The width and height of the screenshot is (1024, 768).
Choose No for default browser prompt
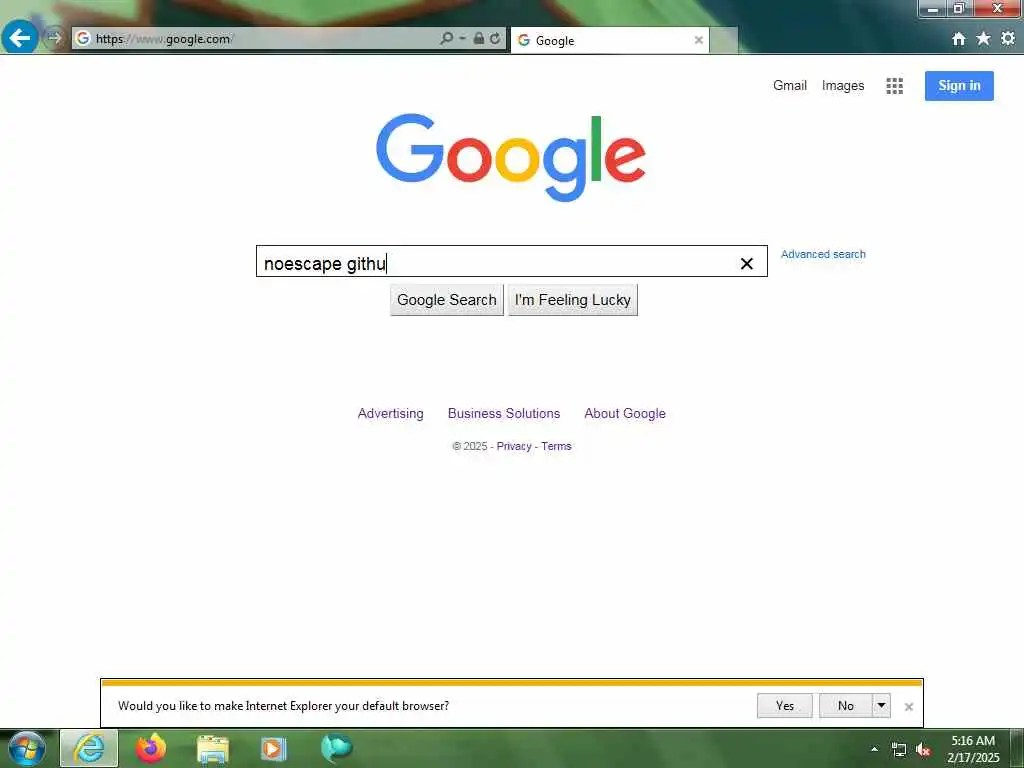click(x=846, y=705)
